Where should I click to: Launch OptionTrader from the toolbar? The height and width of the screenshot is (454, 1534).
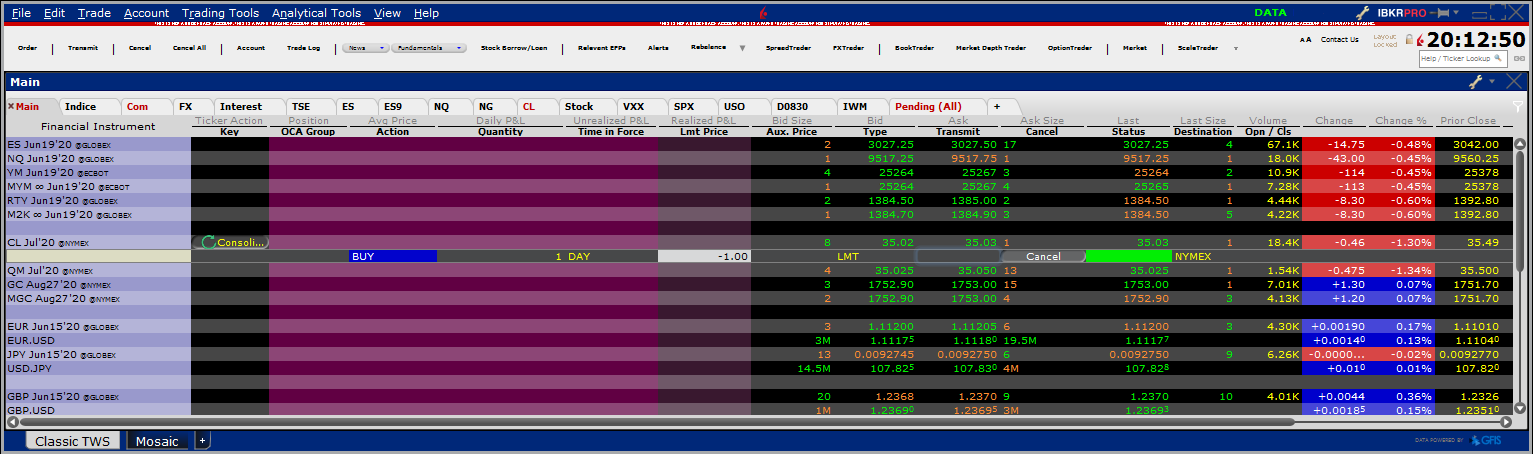click(x=1070, y=48)
